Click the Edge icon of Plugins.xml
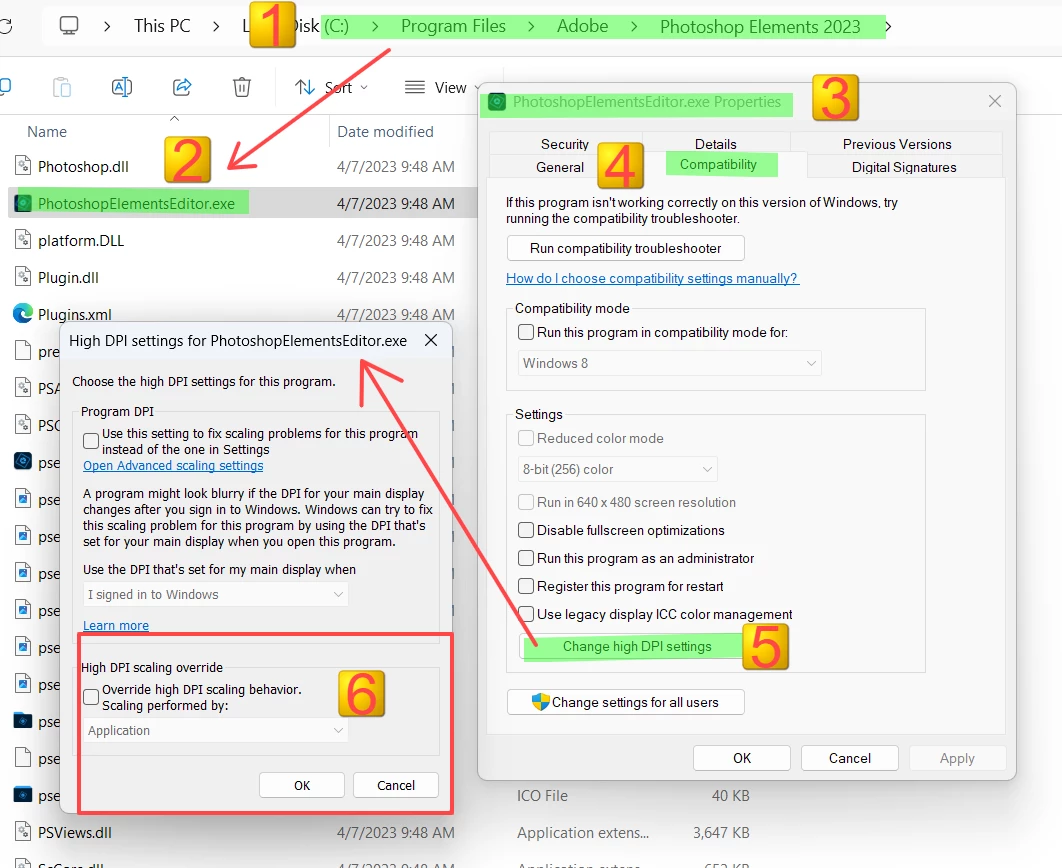The width and height of the screenshot is (1062, 868). 23,313
